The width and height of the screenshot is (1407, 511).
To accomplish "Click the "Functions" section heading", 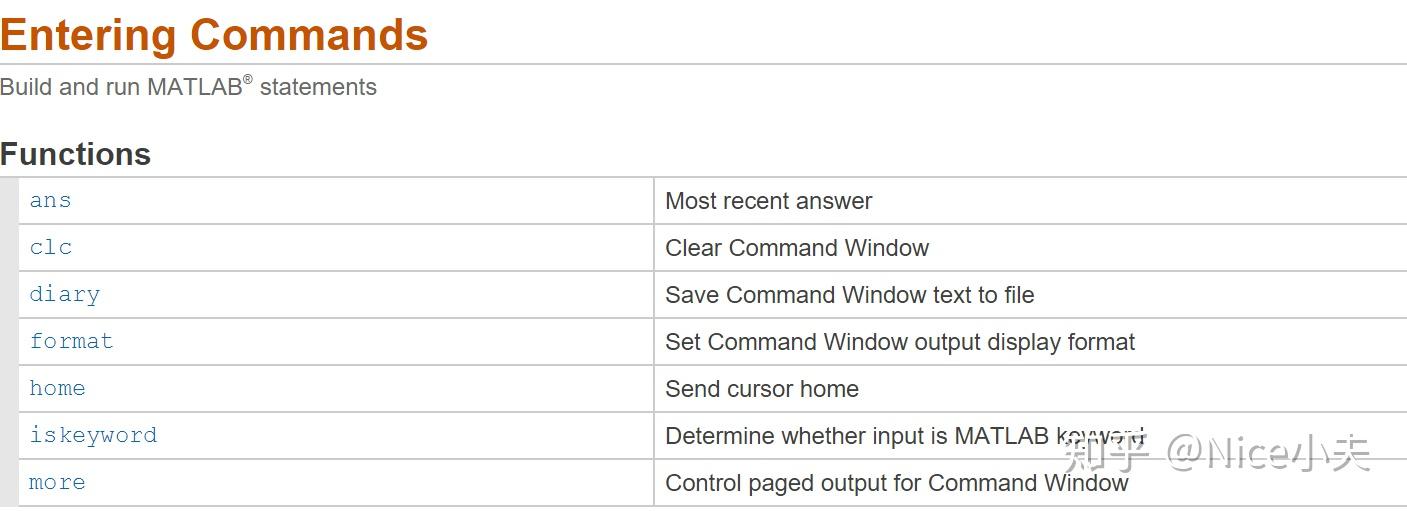I will 76,154.
